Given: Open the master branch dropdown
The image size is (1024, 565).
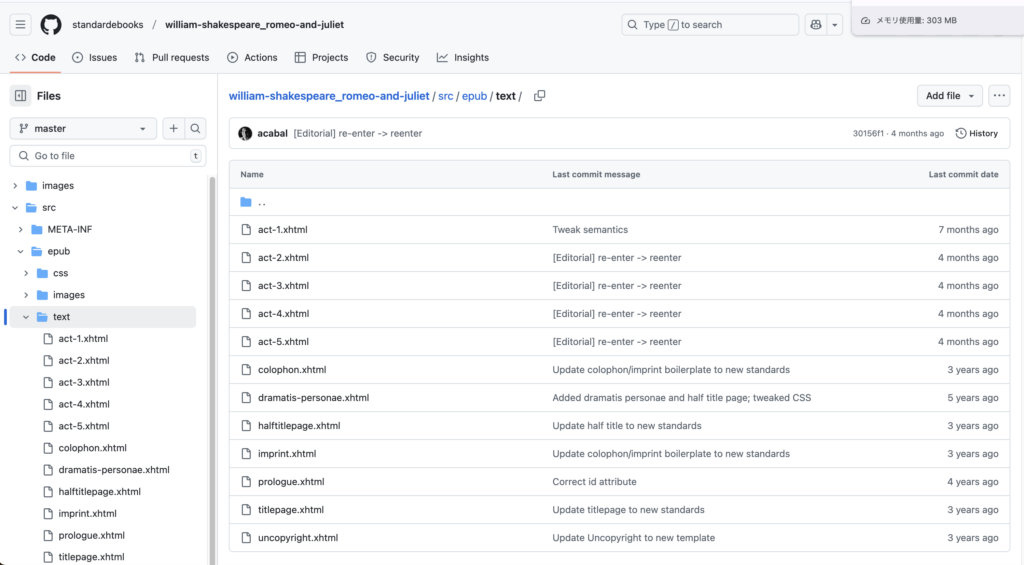Looking at the screenshot, I should pyautogui.click(x=83, y=129).
